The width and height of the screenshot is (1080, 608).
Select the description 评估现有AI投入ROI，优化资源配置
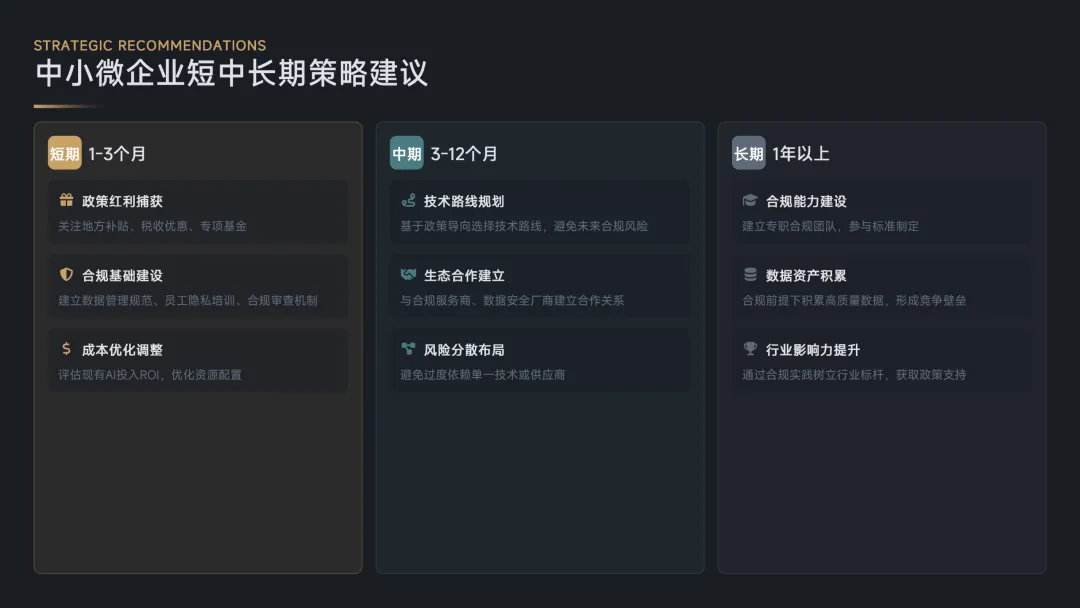(x=150, y=375)
